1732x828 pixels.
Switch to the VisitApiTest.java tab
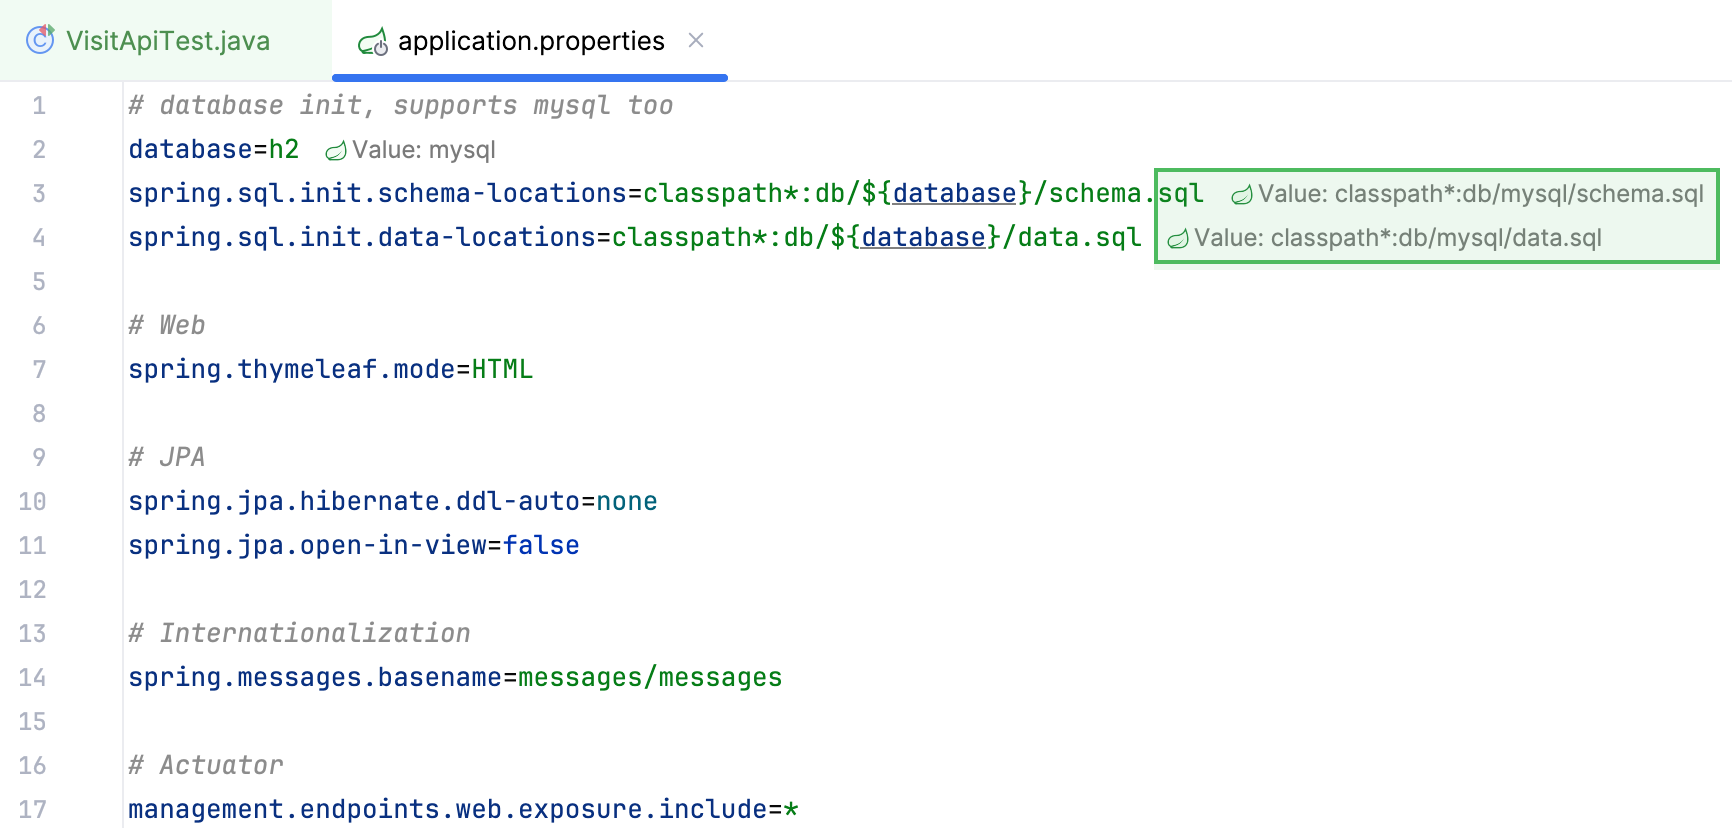[x=167, y=41]
